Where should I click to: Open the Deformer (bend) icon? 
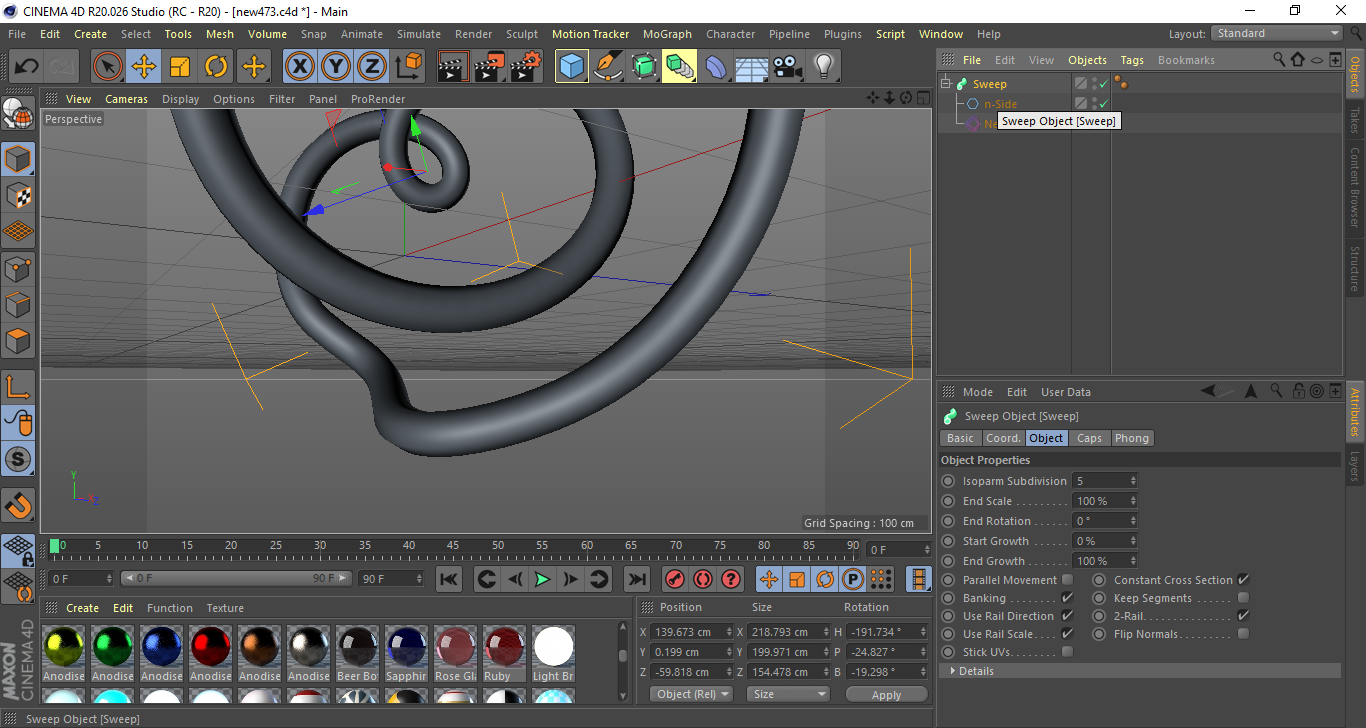(716, 67)
